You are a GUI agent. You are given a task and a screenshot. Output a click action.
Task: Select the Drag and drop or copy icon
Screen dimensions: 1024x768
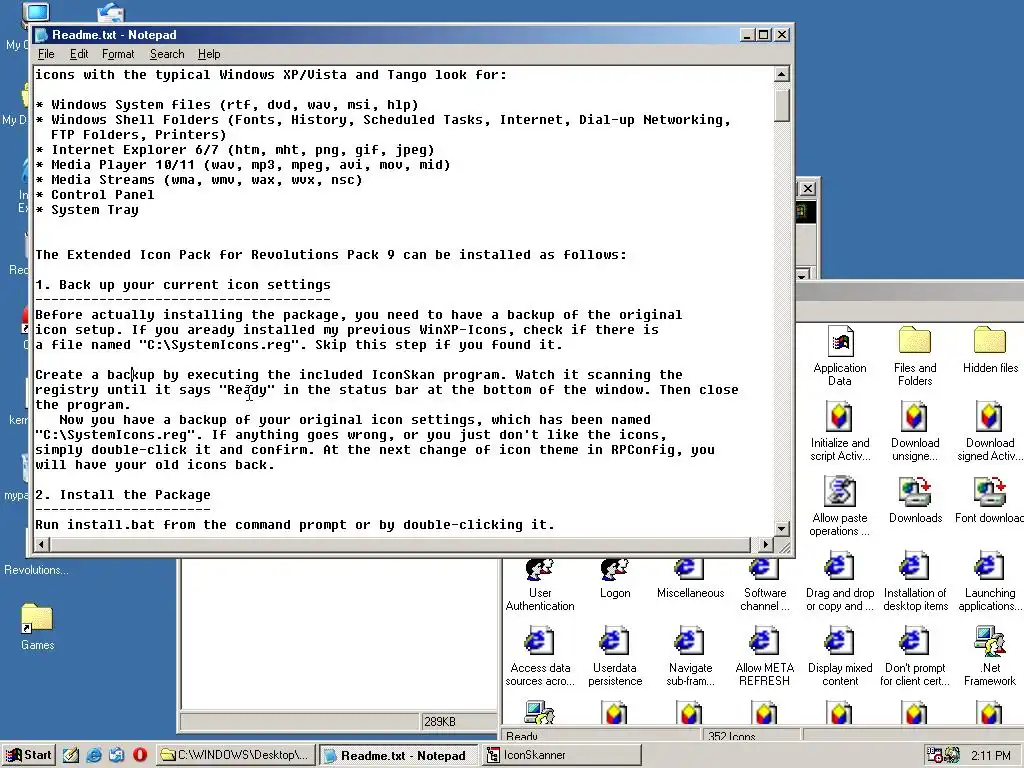coord(840,567)
